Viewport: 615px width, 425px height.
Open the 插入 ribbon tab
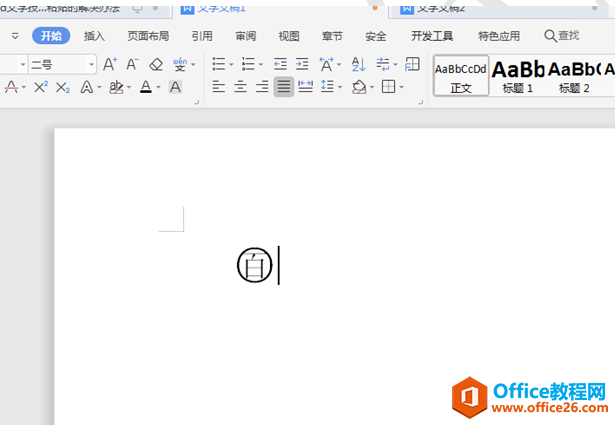(94, 35)
